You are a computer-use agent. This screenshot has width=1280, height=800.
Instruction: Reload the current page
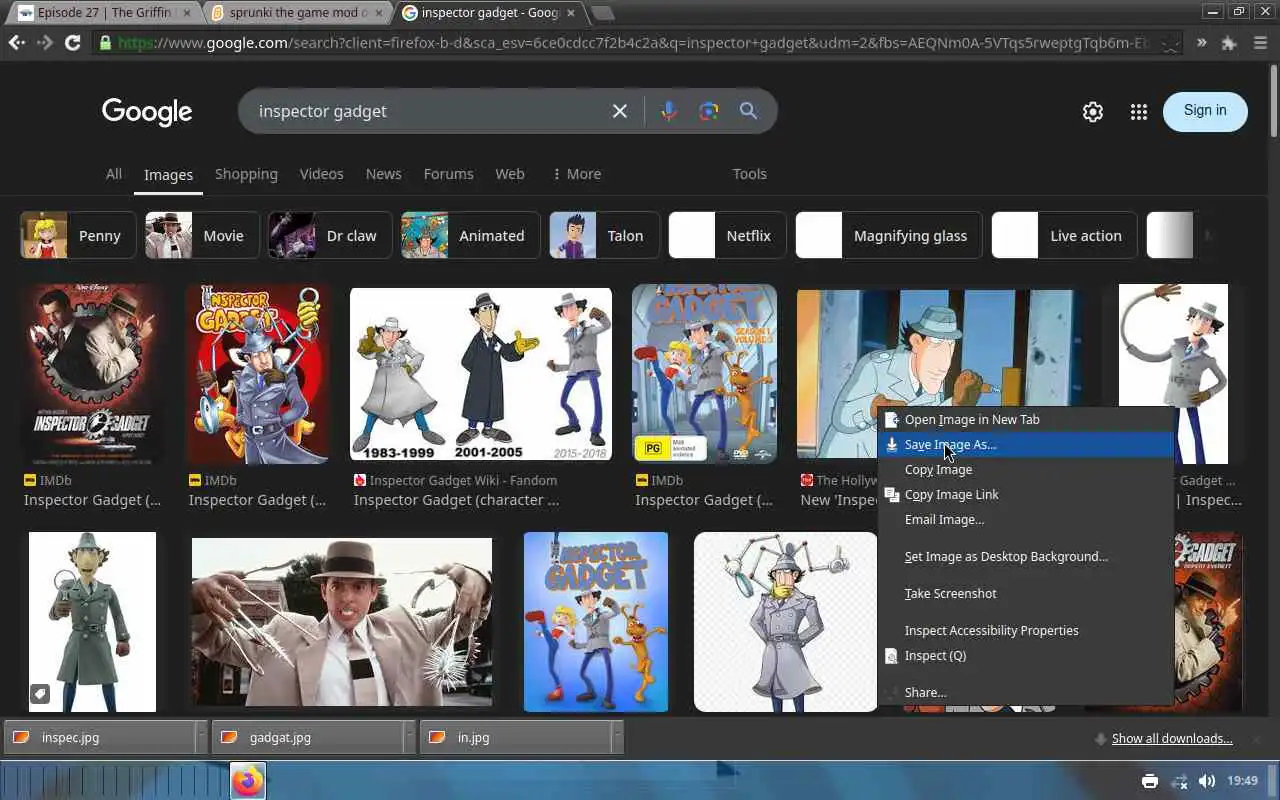pos(72,43)
